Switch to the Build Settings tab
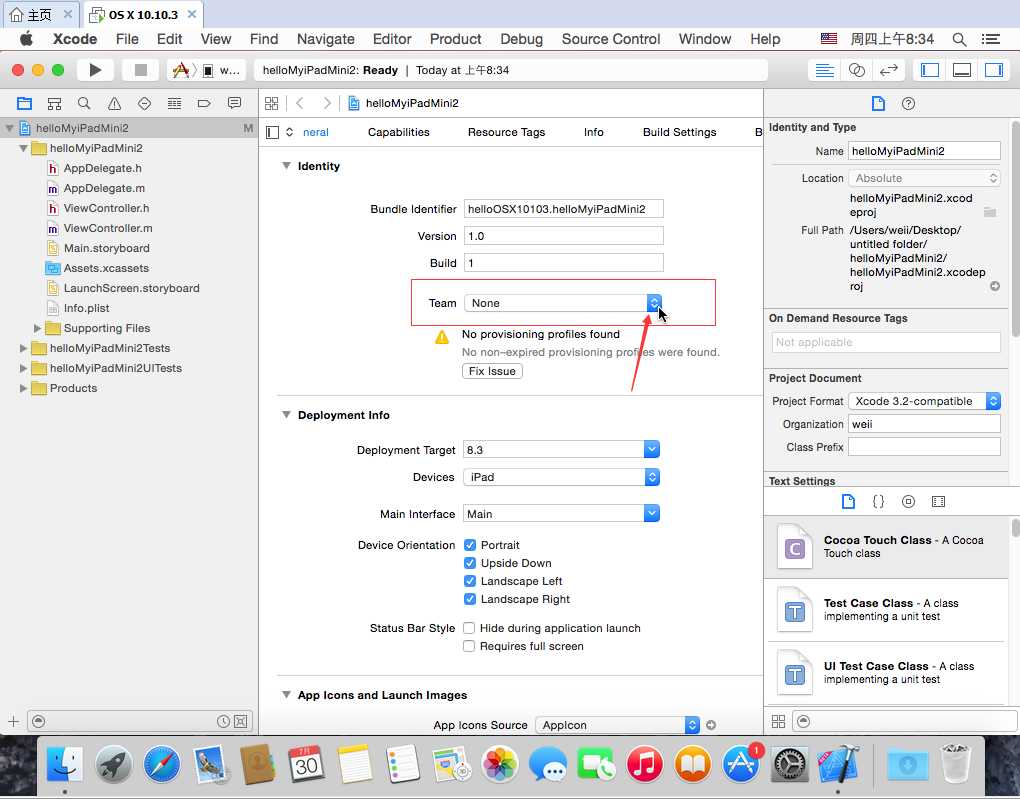 click(679, 132)
